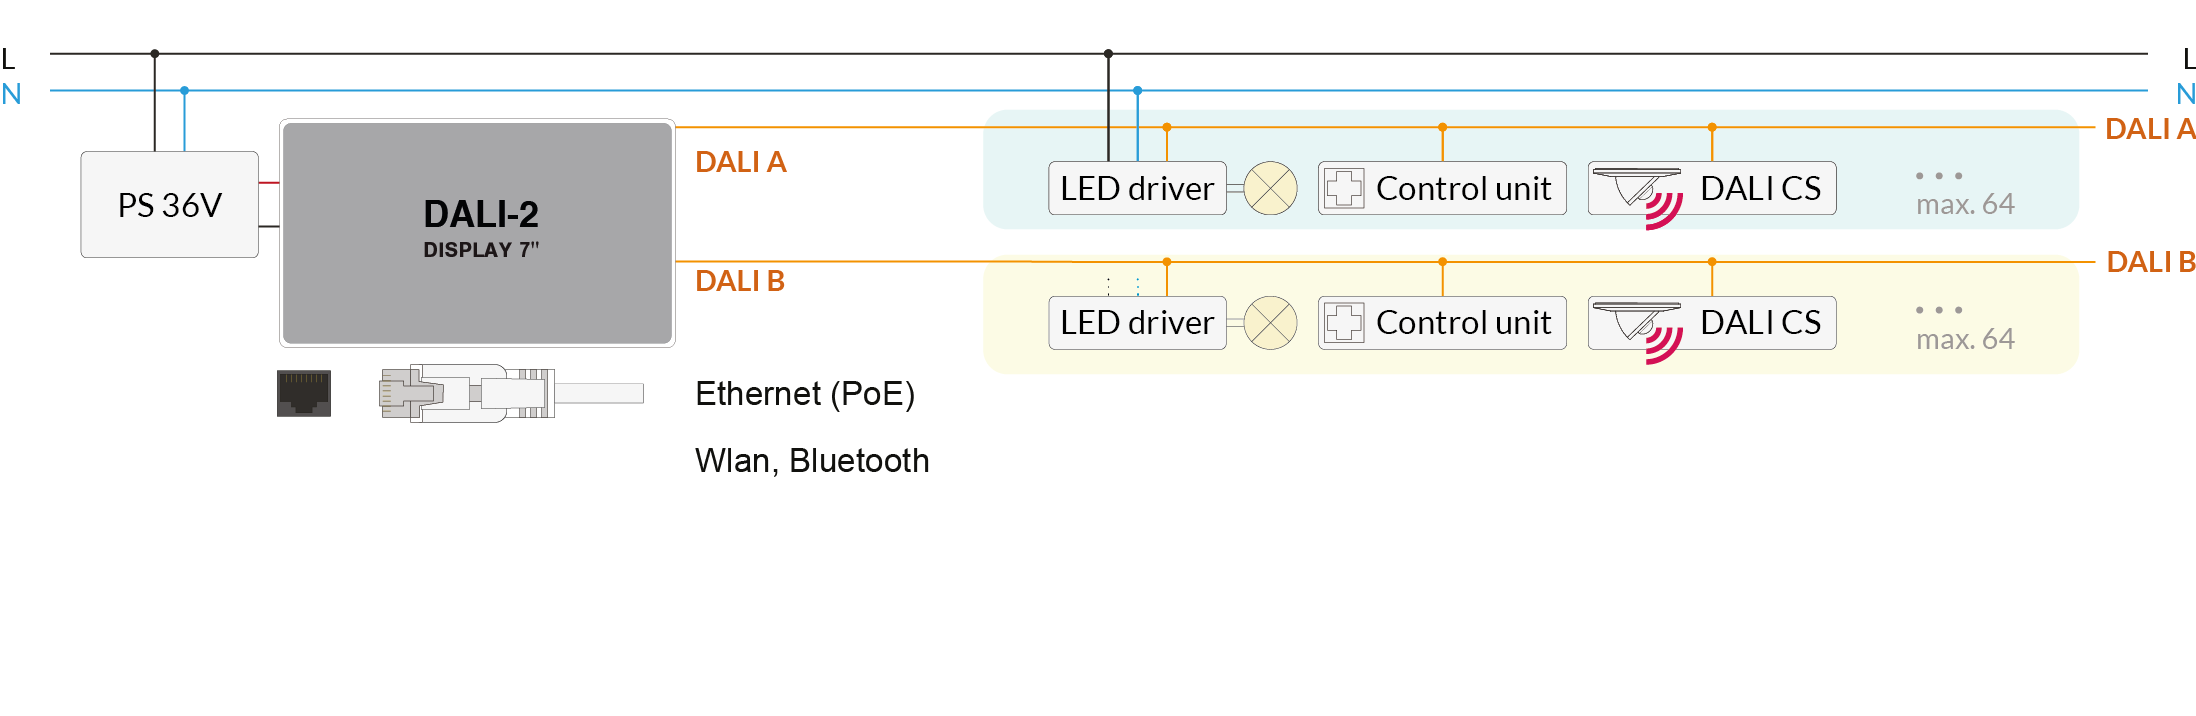Click the Ethernet (PoE) text label
Screen dimensions: 2196x716
coord(805,393)
